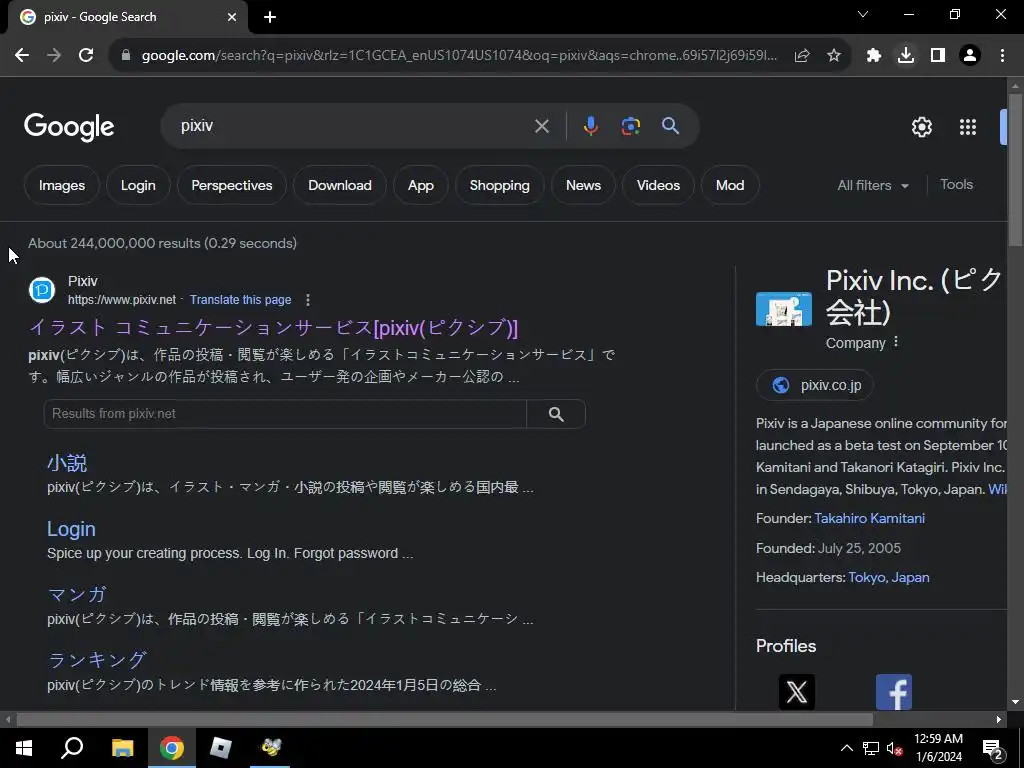The width and height of the screenshot is (1024, 768).
Task: Click the browser forward arrow
Action: (54, 56)
